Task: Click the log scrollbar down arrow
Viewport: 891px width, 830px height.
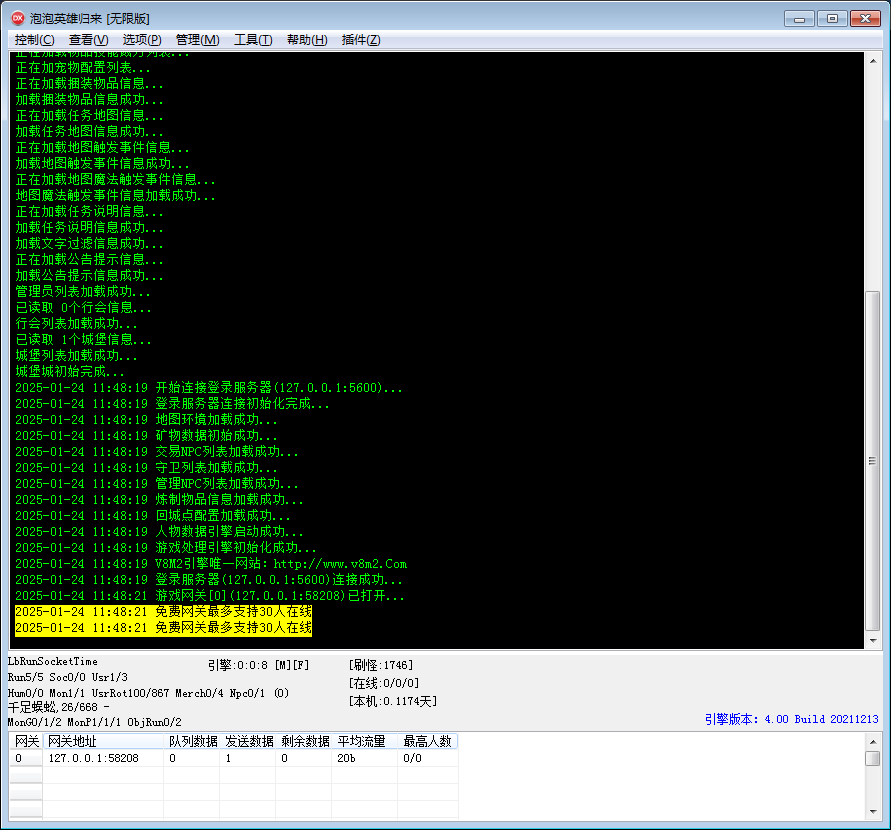Action: (873, 641)
